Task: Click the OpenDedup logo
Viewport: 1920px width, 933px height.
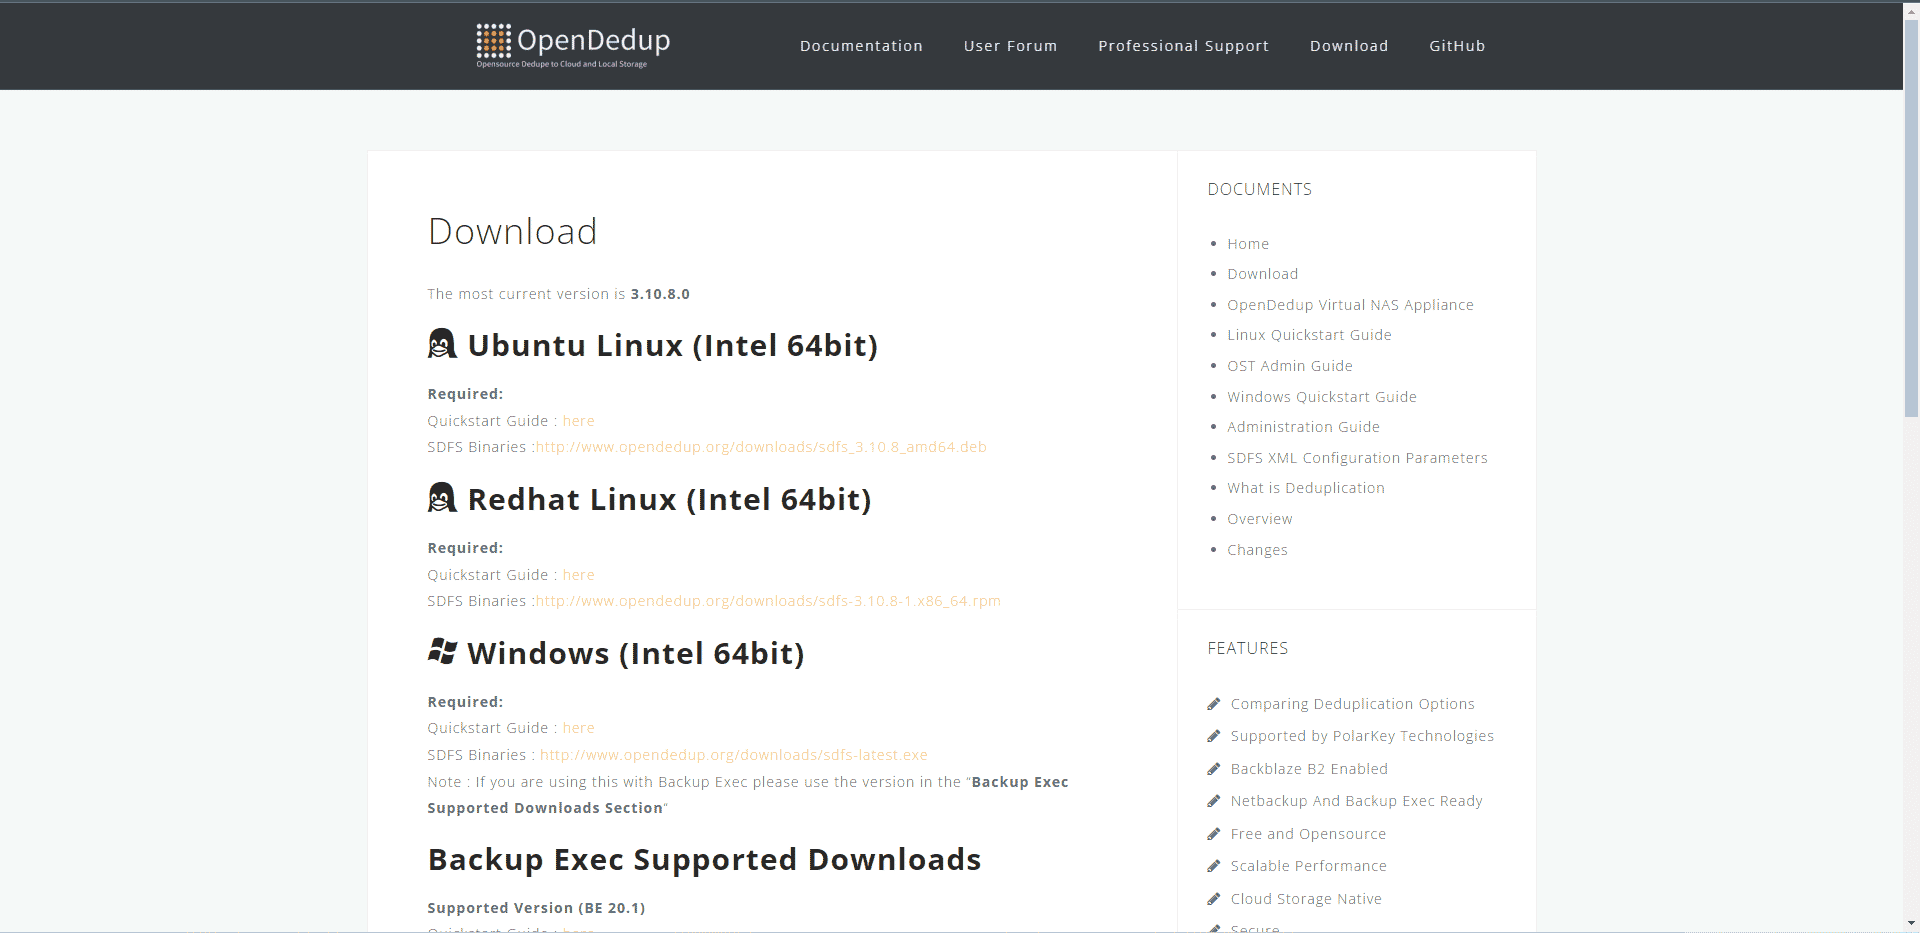Action: [x=573, y=45]
